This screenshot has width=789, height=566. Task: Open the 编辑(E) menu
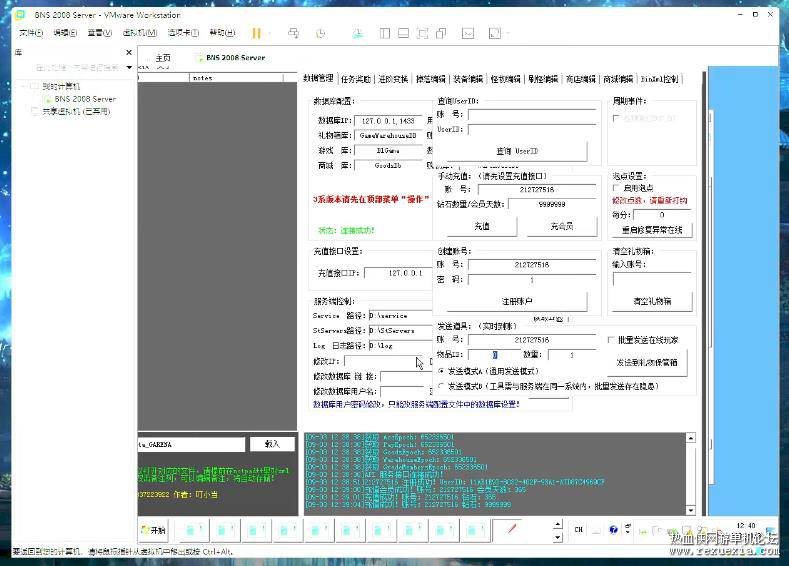[x=65, y=33]
